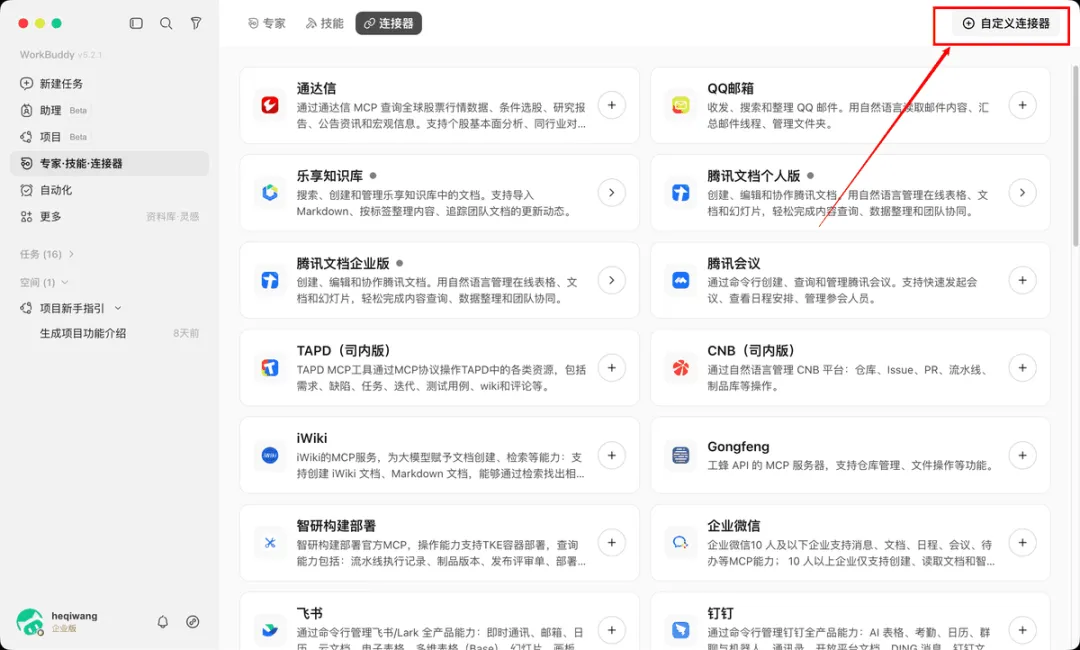The width and height of the screenshot is (1080, 650).
Task: Click the 通达信 connector logo
Action: [x=270, y=105]
